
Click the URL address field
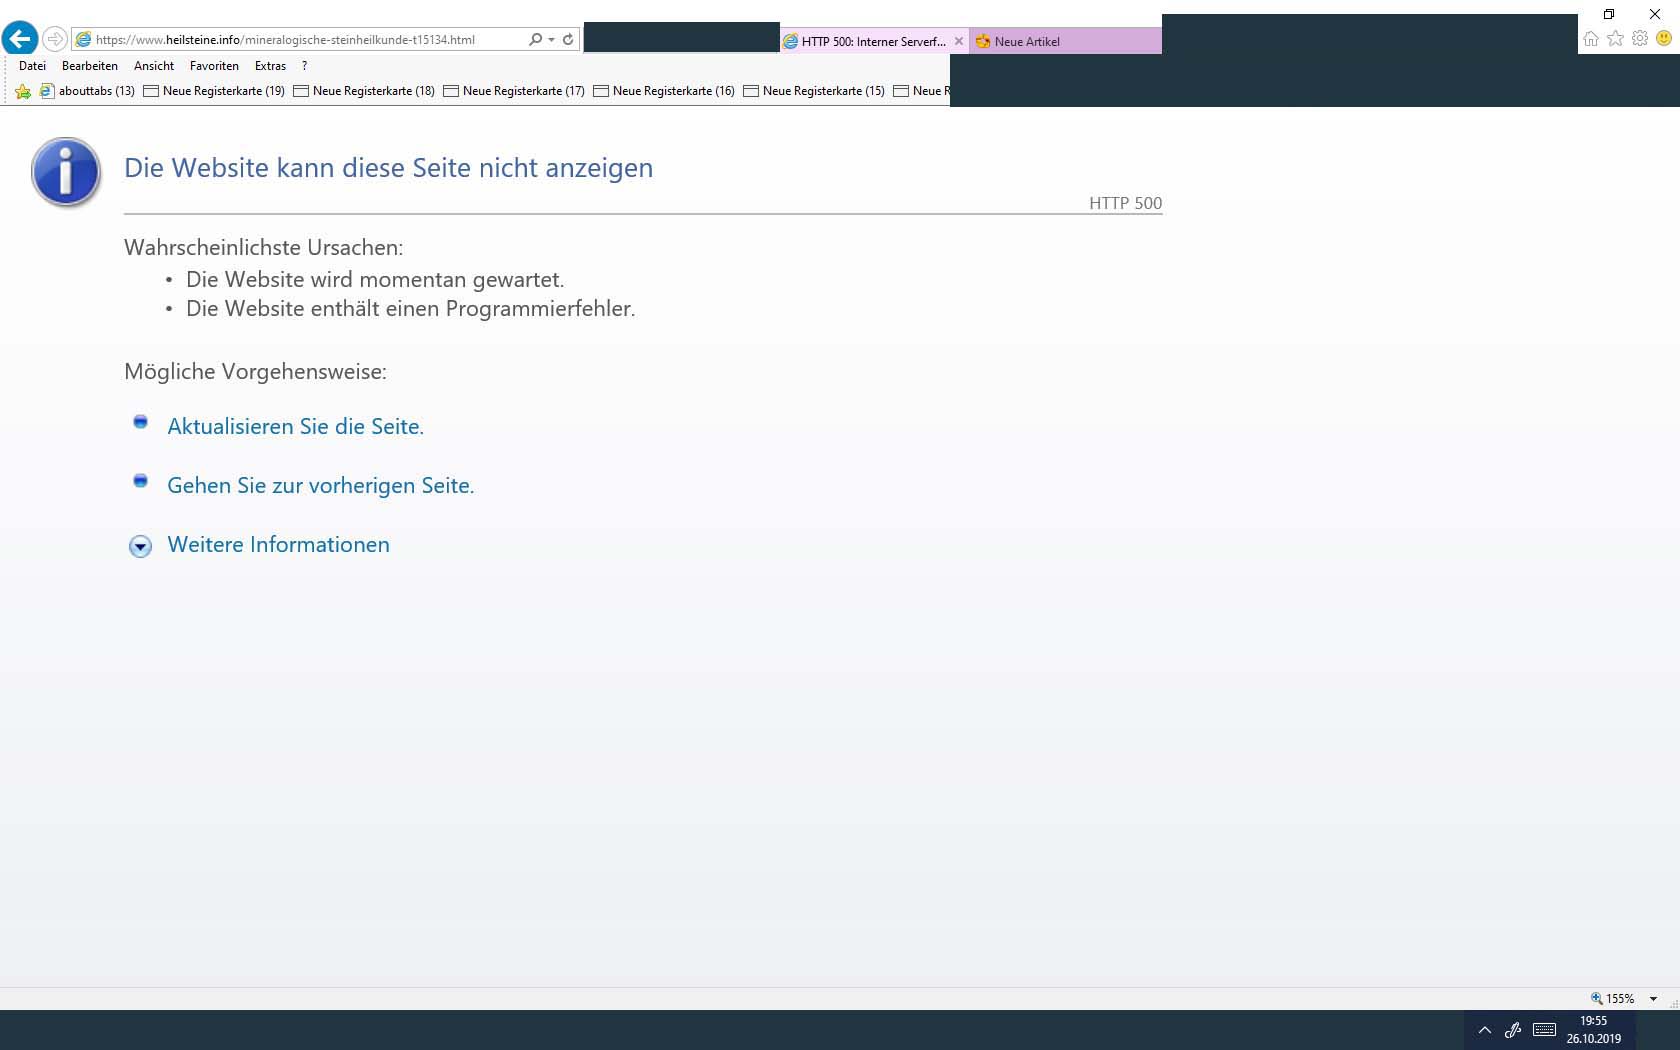click(x=300, y=40)
